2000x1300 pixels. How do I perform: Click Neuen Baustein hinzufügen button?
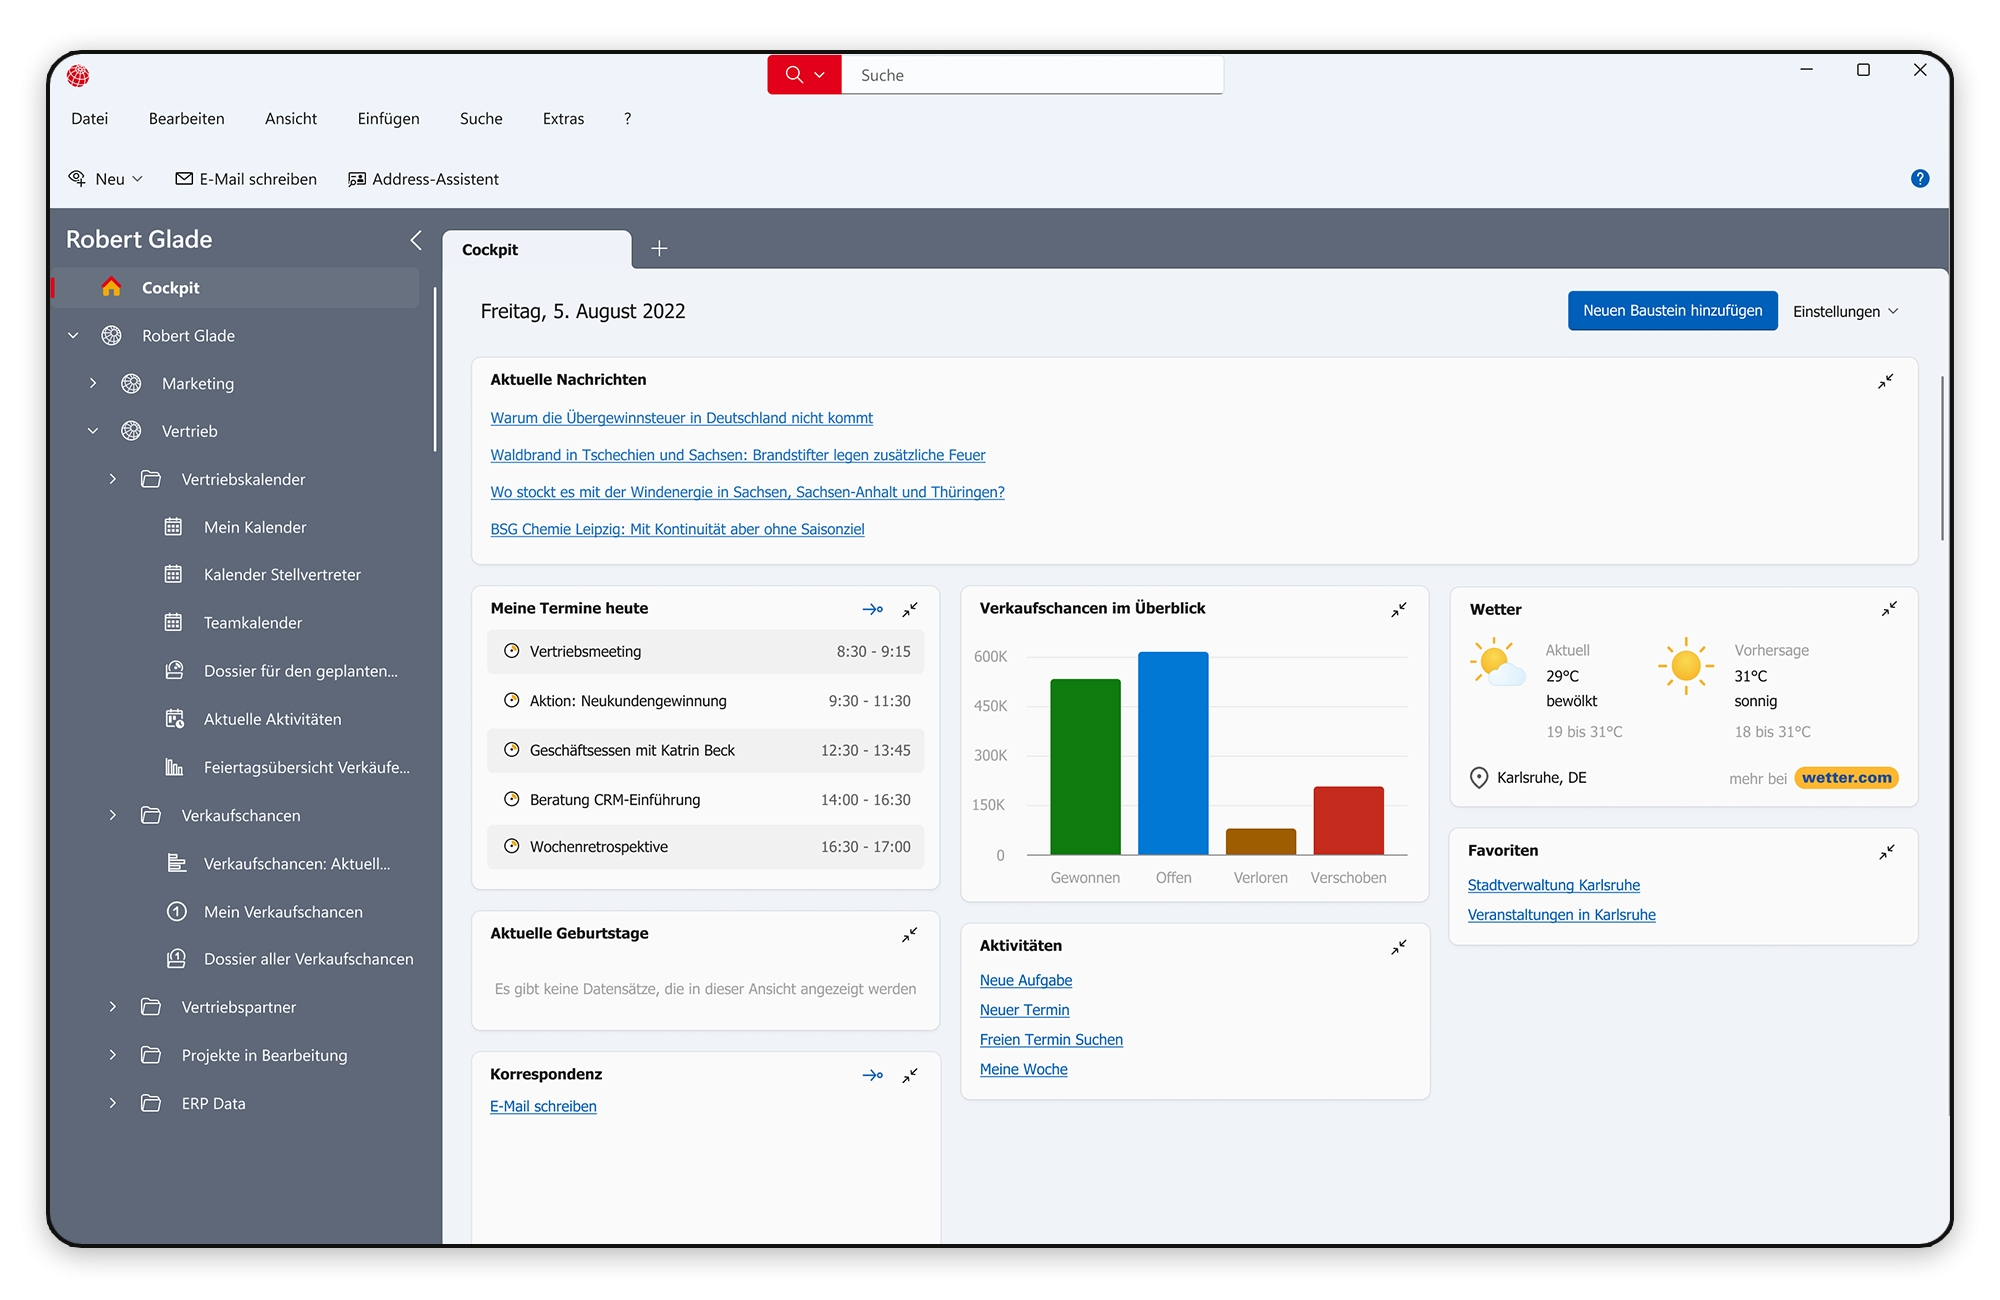pyautogui.click(x=1672, y=311)
